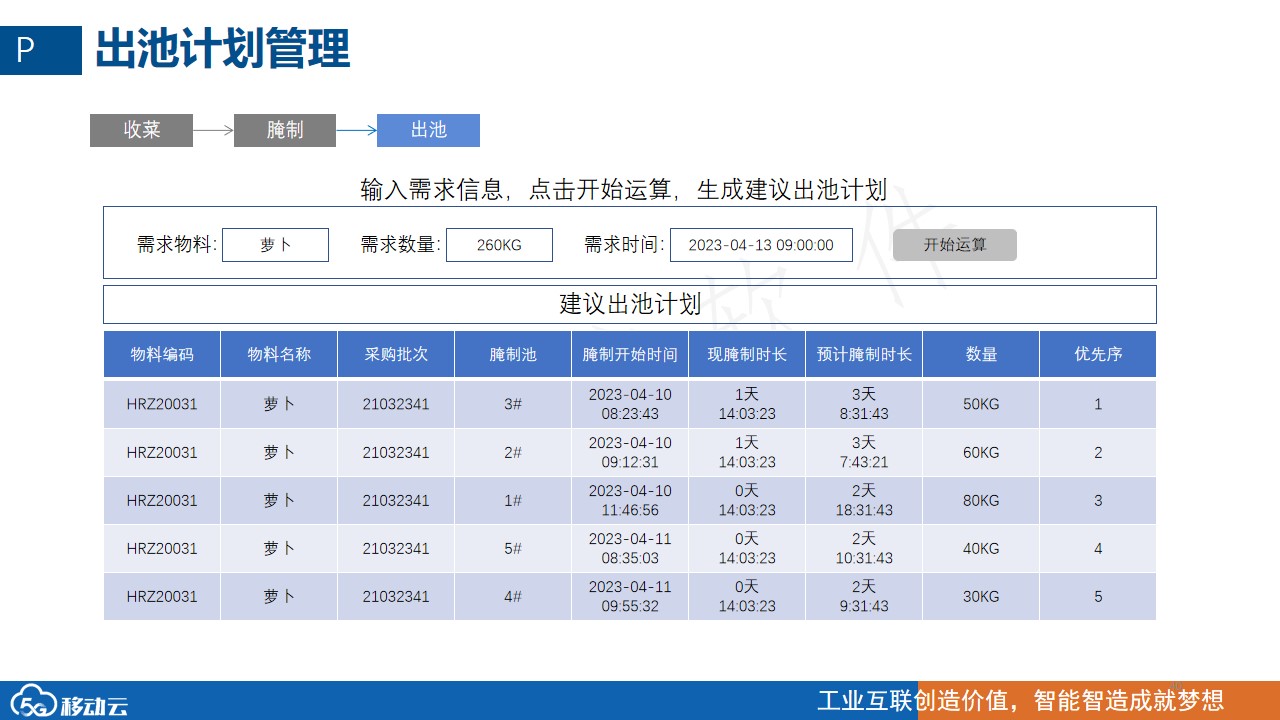Click the 物料编码 column header
This screenshot has height=720, width=1280.
pyautogui.click(x=162, y=354)
